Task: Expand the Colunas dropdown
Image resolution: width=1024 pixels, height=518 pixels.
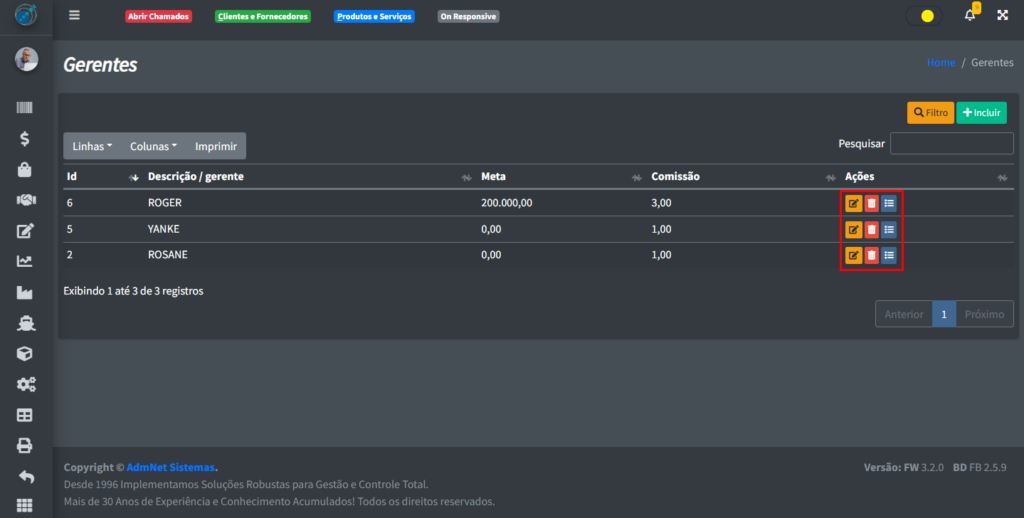Action: tap(153, 146)
